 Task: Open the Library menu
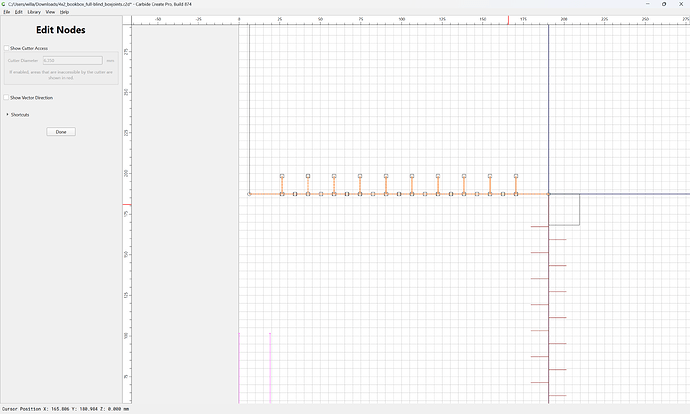click(34, 12)
